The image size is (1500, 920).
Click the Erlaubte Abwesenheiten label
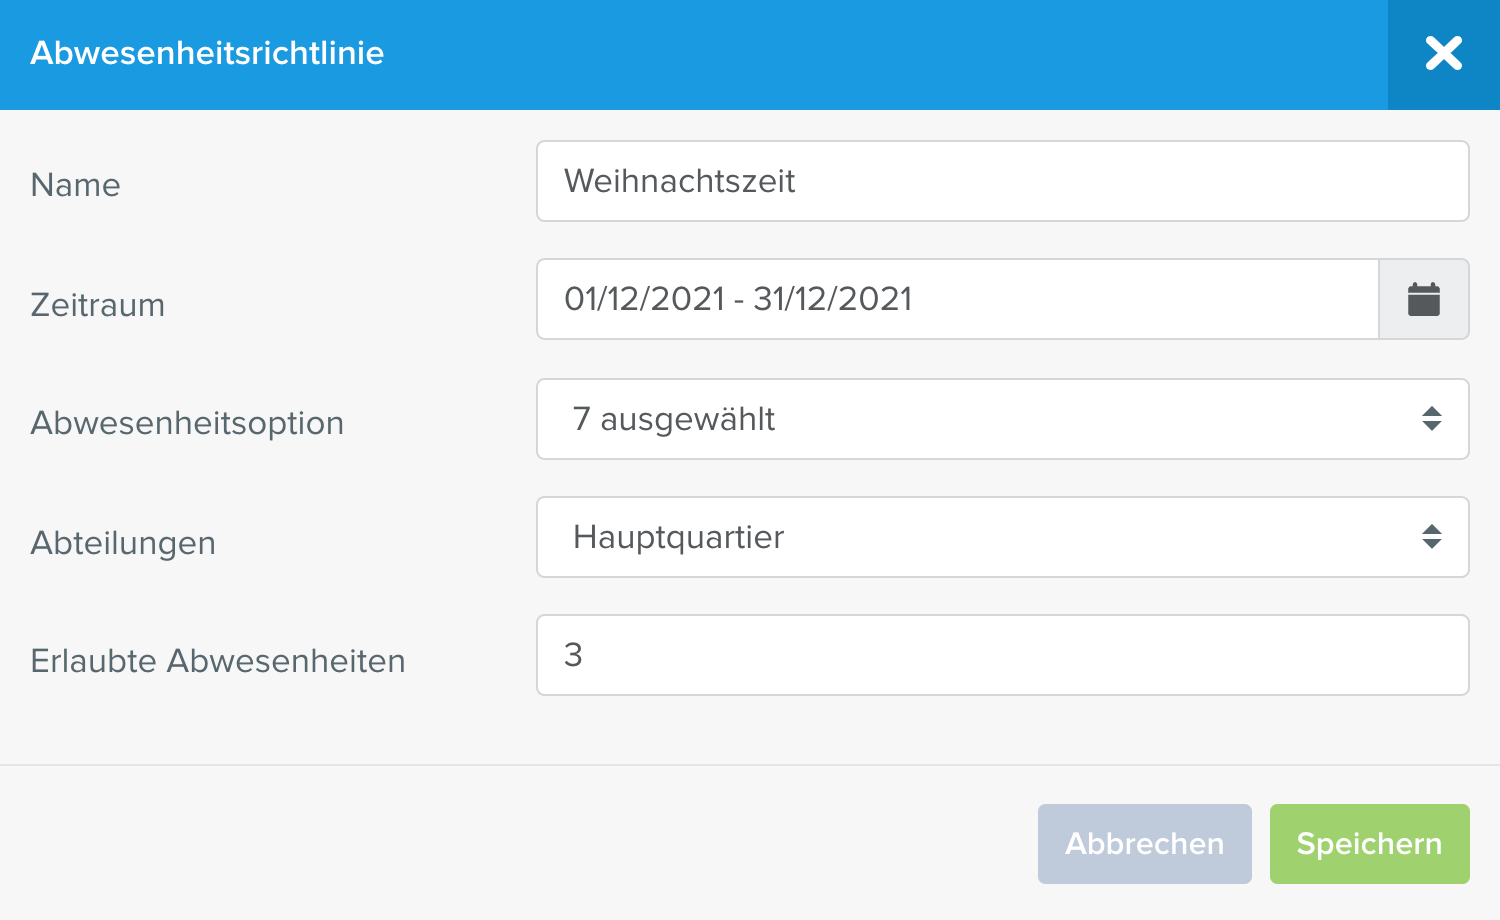pyautogui.click(x=218, y=661)
